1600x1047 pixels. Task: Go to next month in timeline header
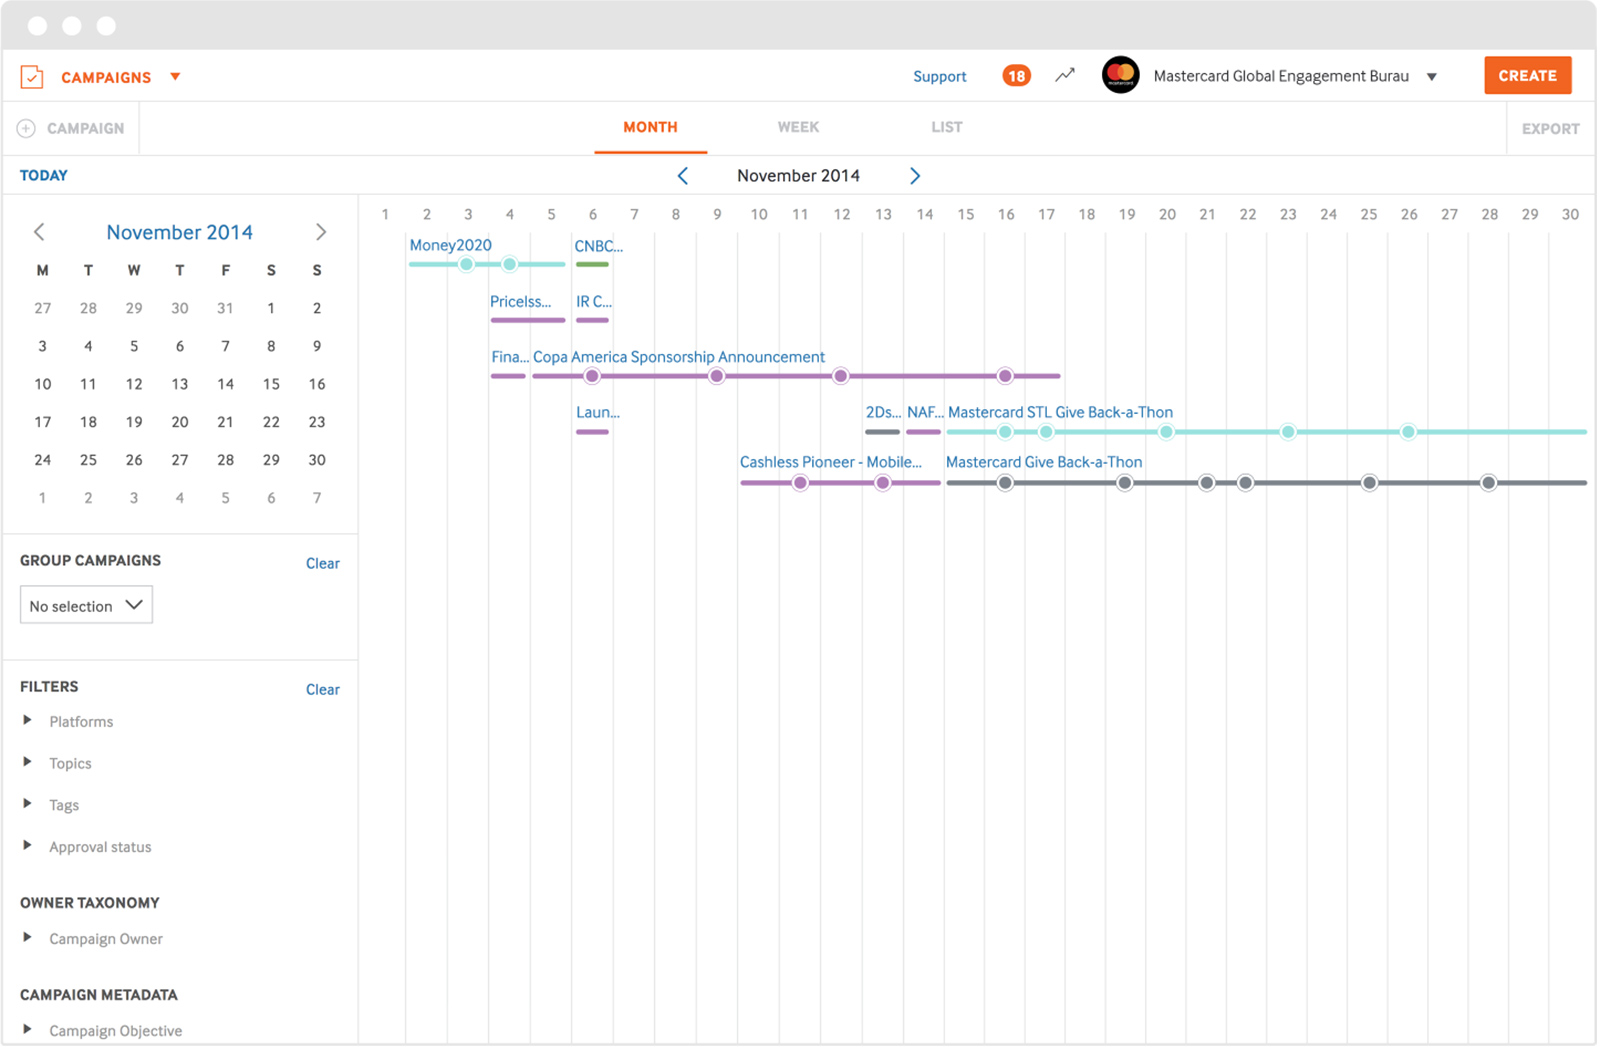coord(914,176)
